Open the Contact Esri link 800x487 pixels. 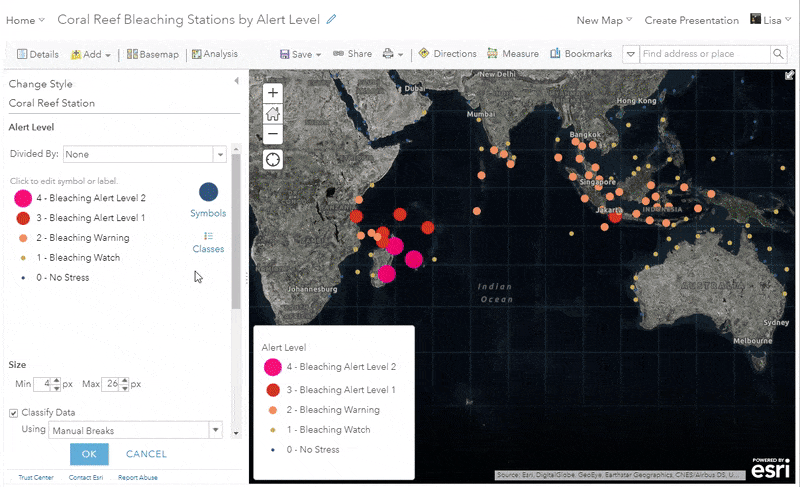click(x=86, y=478)
